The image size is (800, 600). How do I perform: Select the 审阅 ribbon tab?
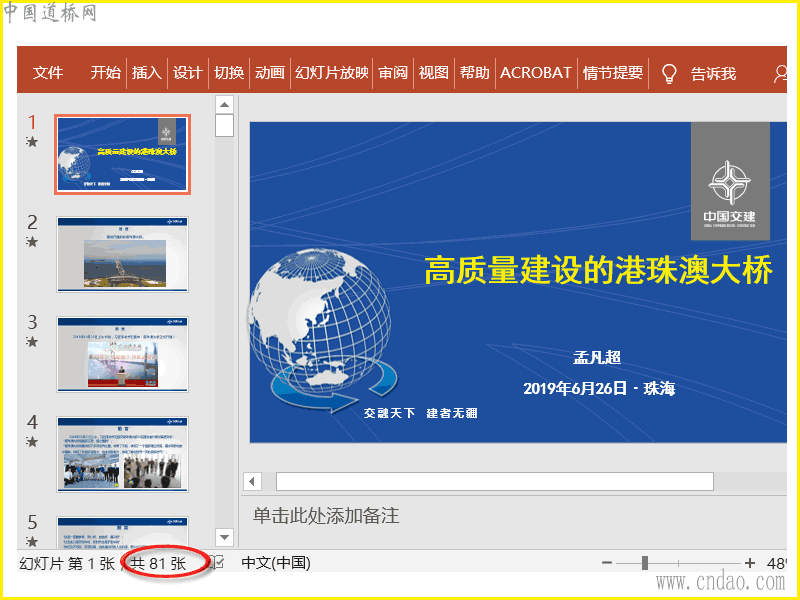393,73
